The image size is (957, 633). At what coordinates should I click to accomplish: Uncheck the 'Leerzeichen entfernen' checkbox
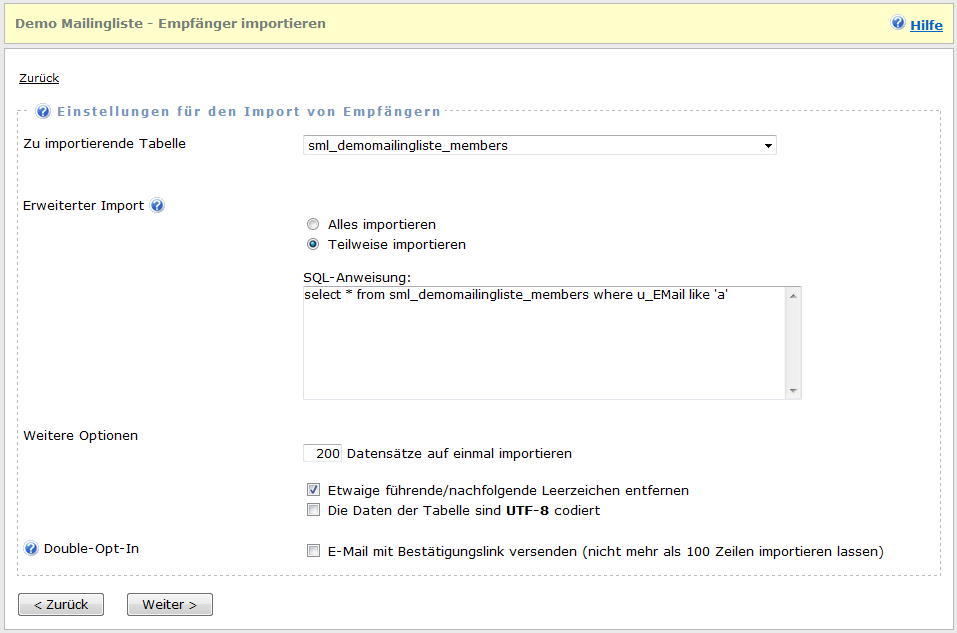coord(313,491)
